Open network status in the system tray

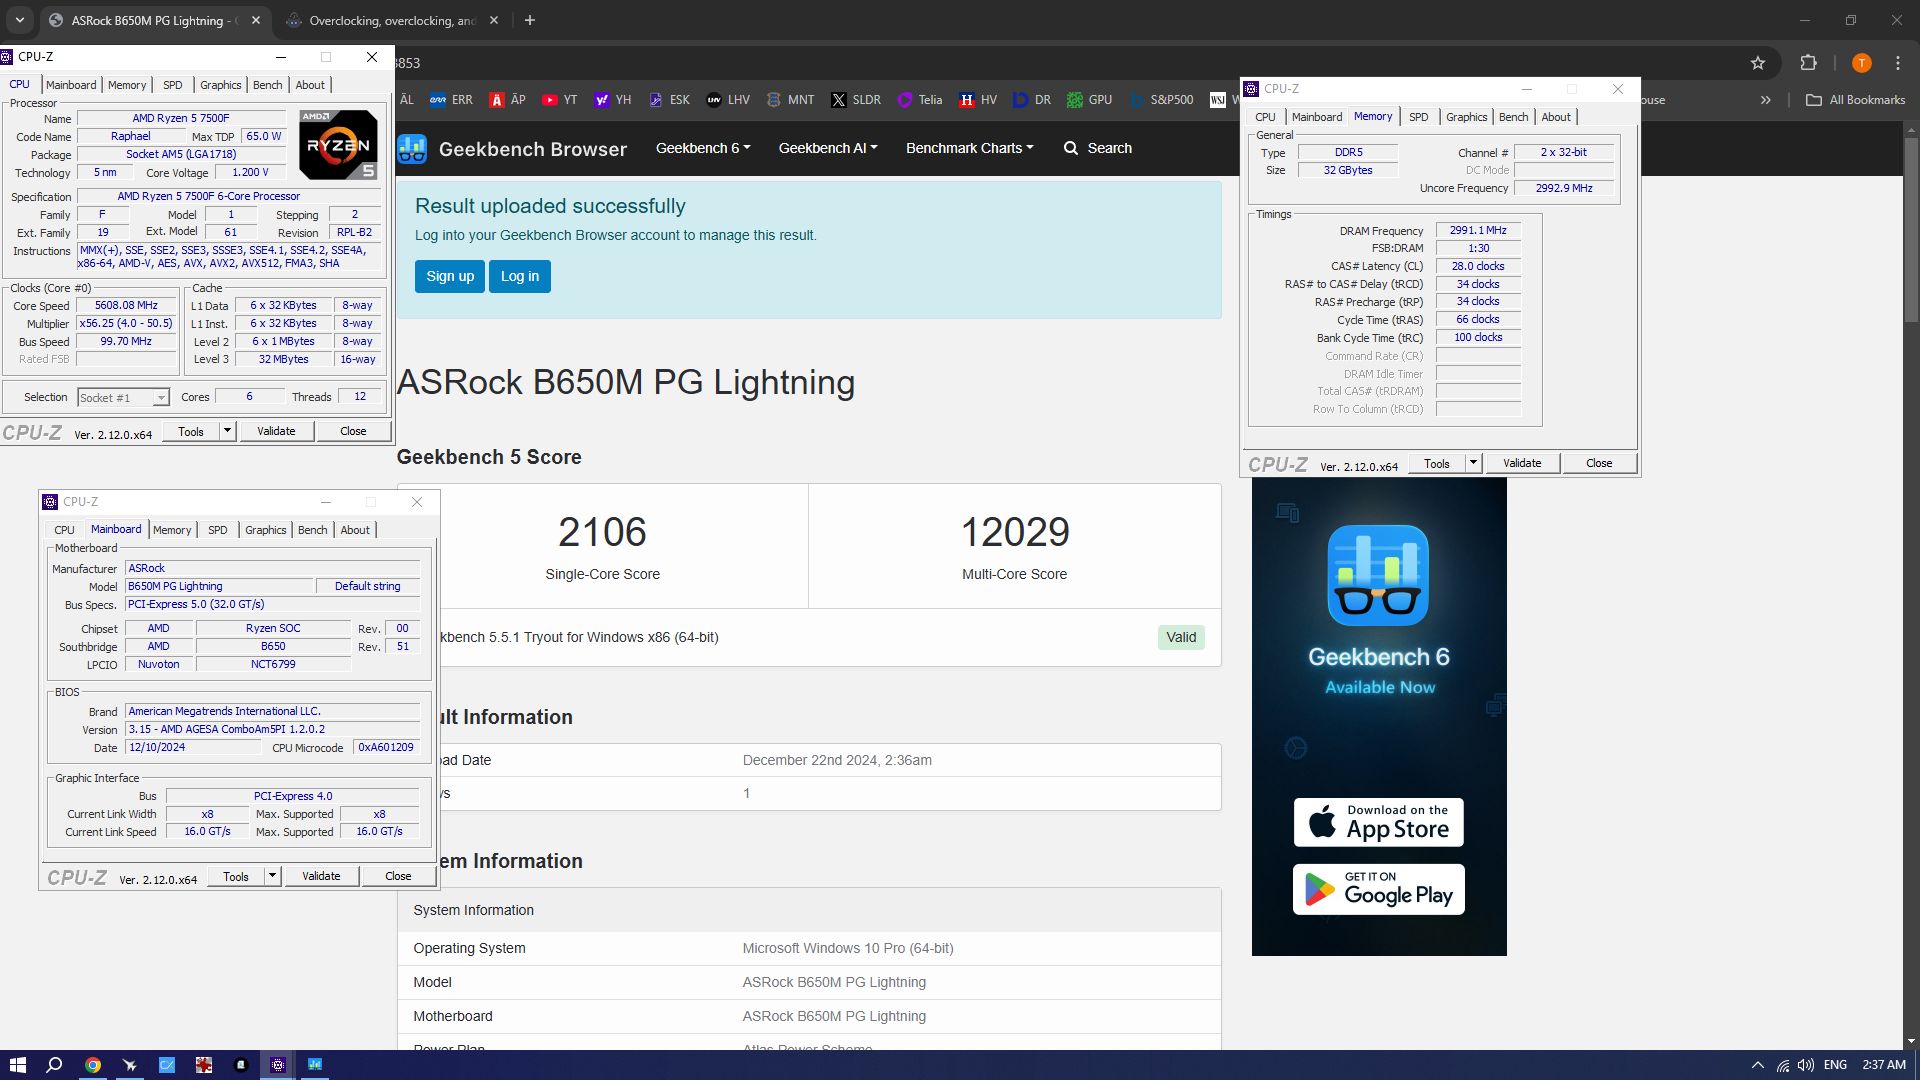coord(1783,1065)
